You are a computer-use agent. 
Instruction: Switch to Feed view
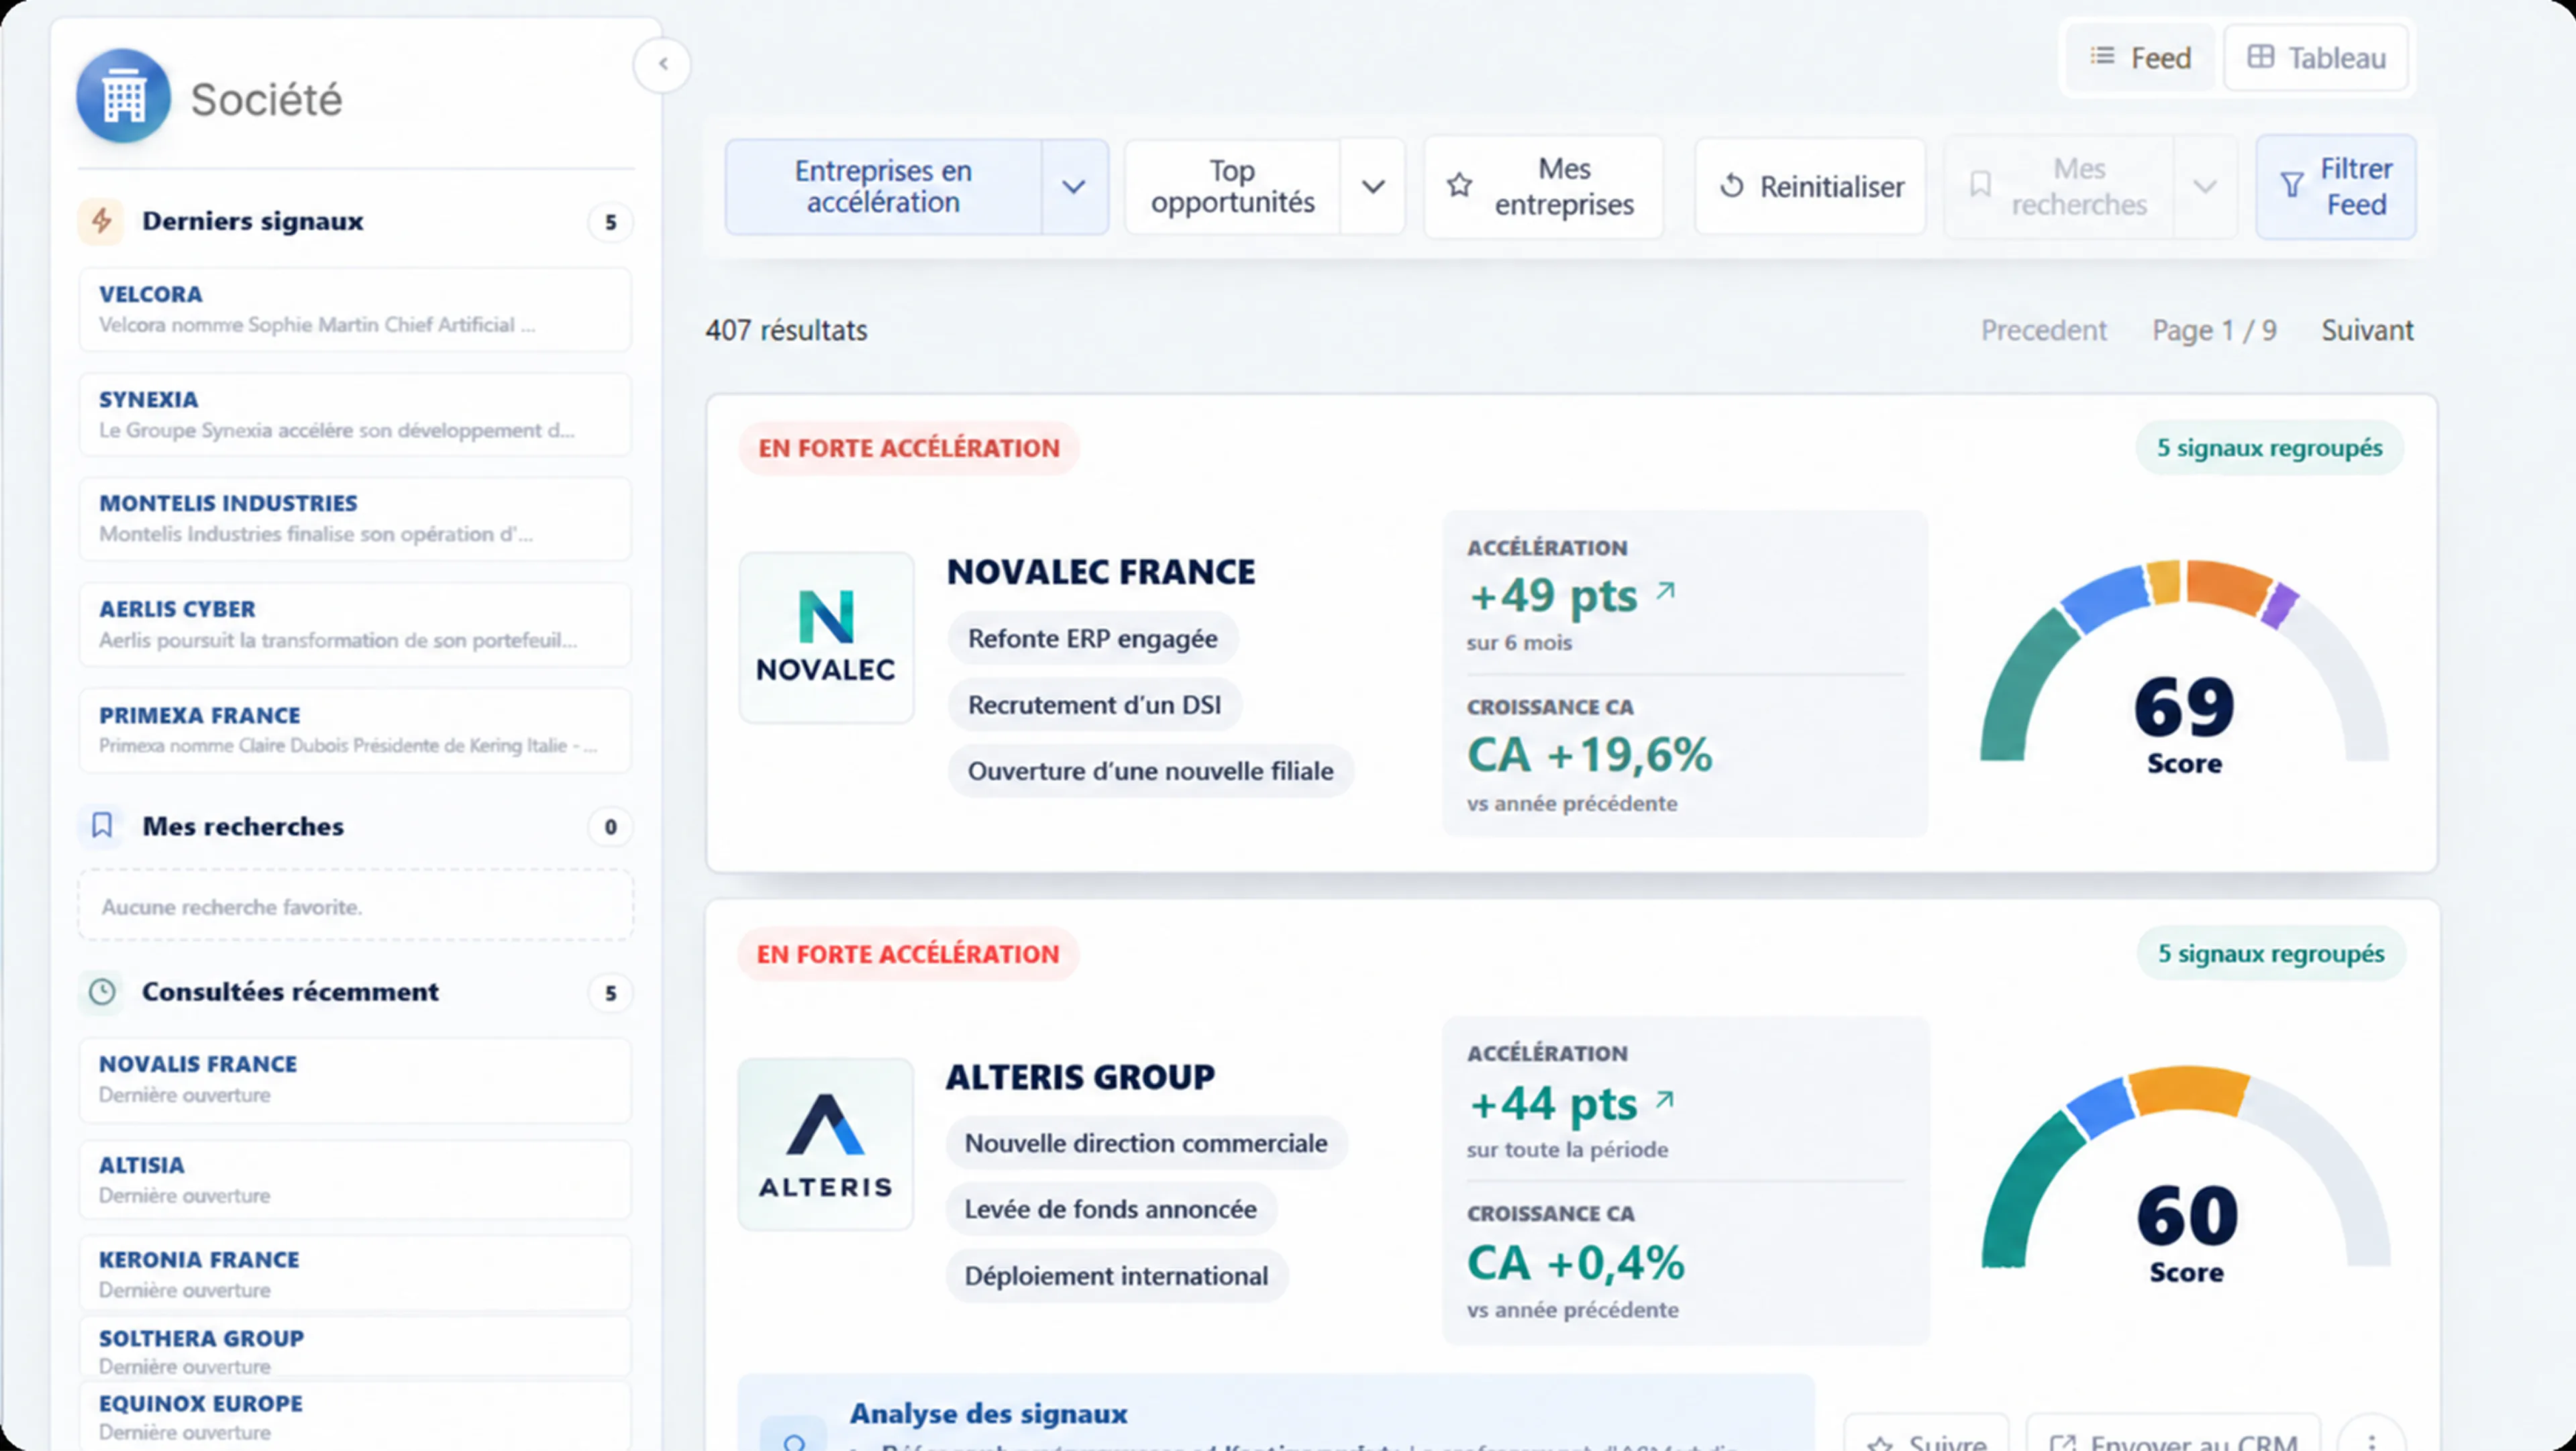tap(2140, 58)
